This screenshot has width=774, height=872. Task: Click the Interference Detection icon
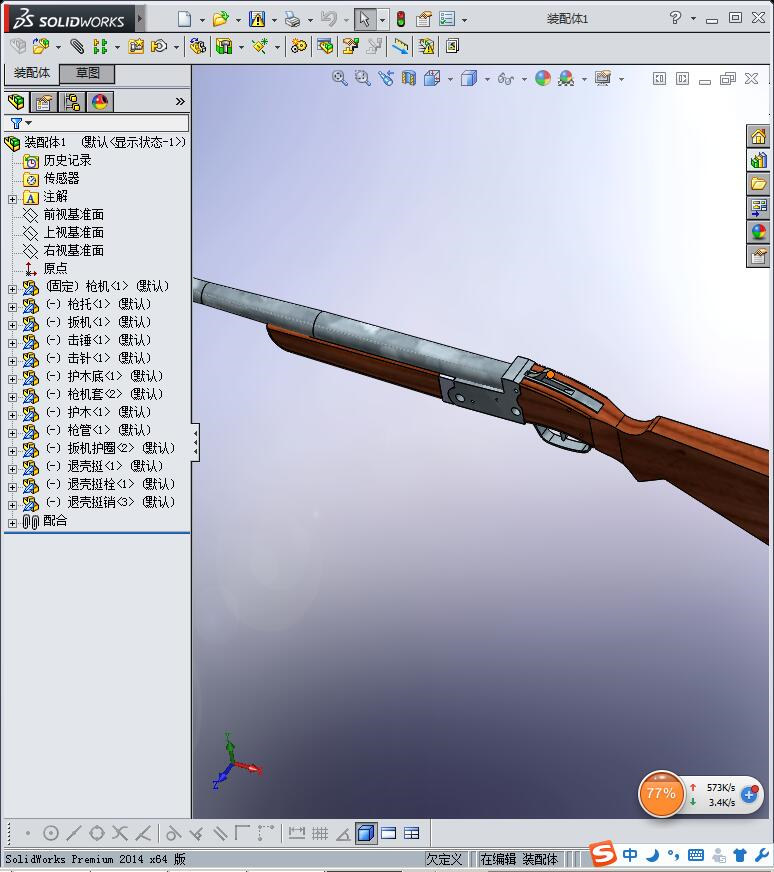pos(426,46)
